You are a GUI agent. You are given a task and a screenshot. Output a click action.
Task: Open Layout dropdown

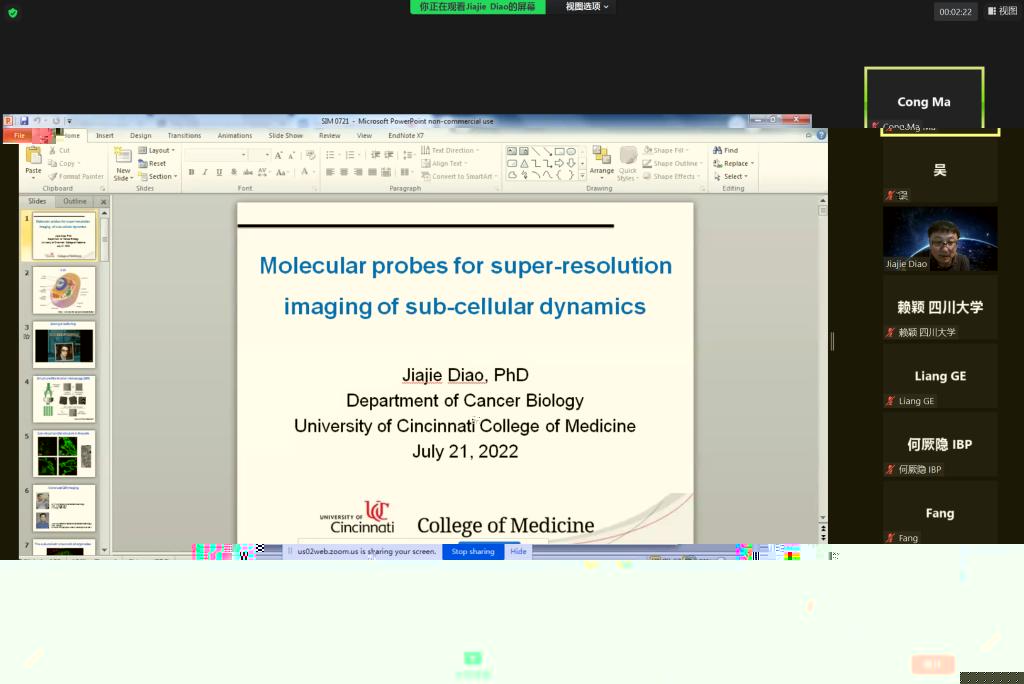[156, 150]
